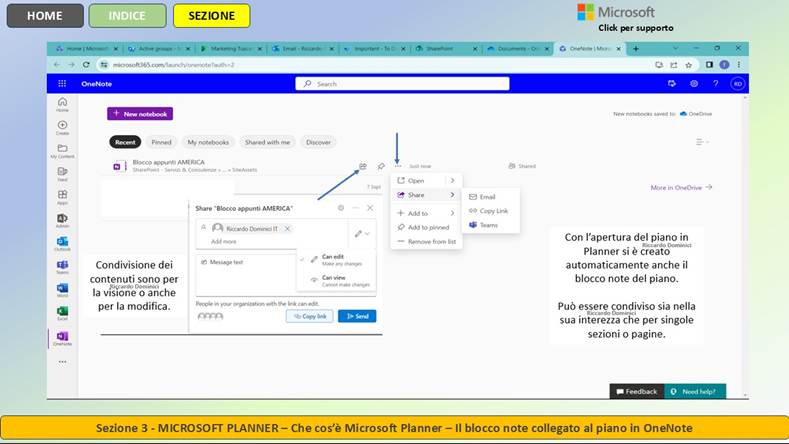
Task: Bookmark this page with the star icon
Action: click(688, 65)
